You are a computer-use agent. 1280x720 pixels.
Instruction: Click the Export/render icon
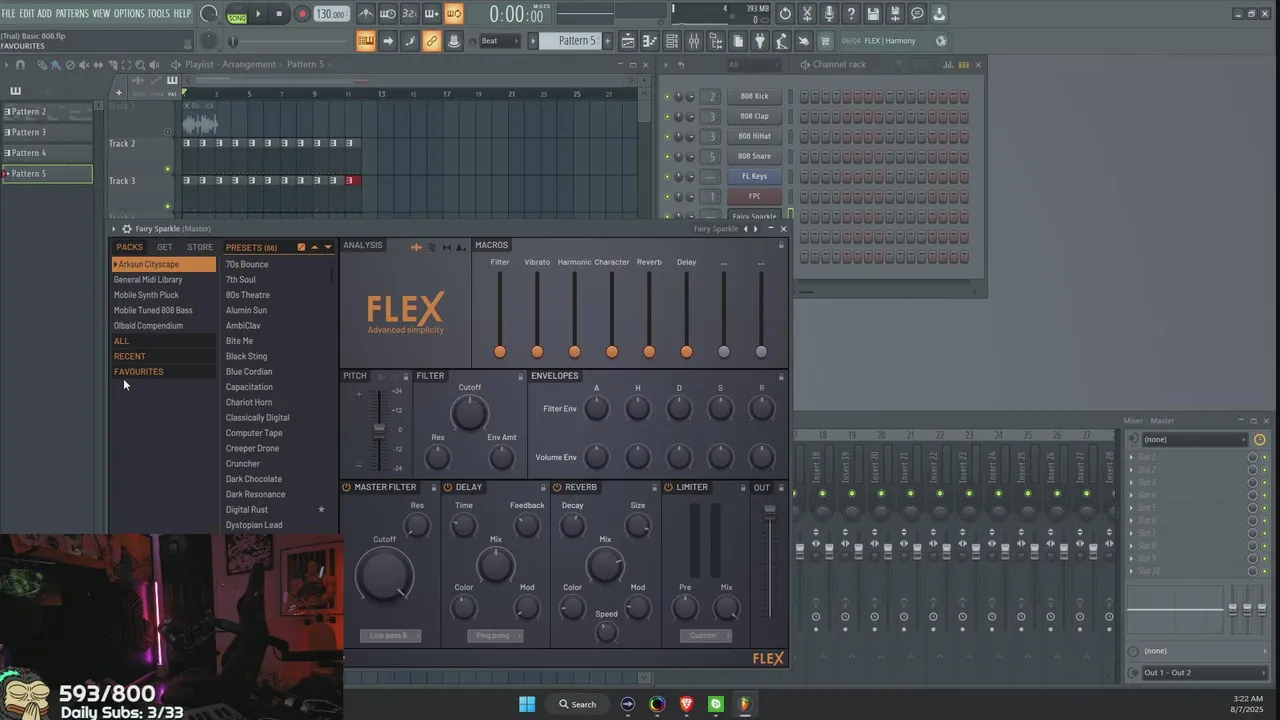tap(895, 14)
